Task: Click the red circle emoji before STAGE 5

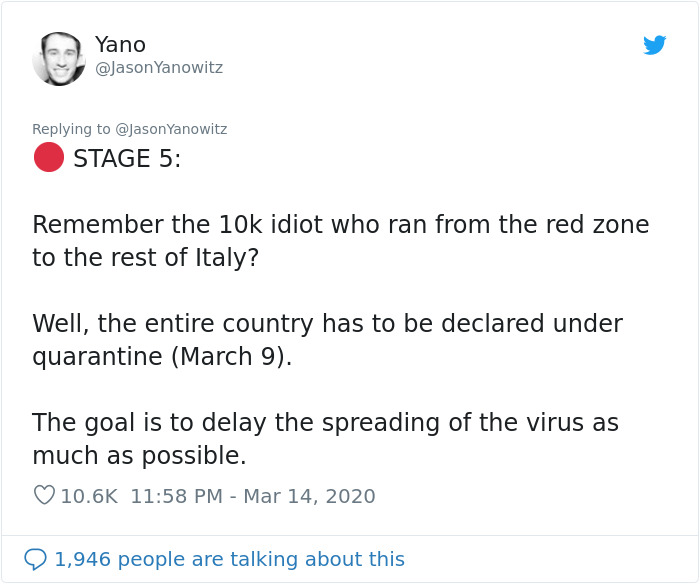Action: [49, 158]
